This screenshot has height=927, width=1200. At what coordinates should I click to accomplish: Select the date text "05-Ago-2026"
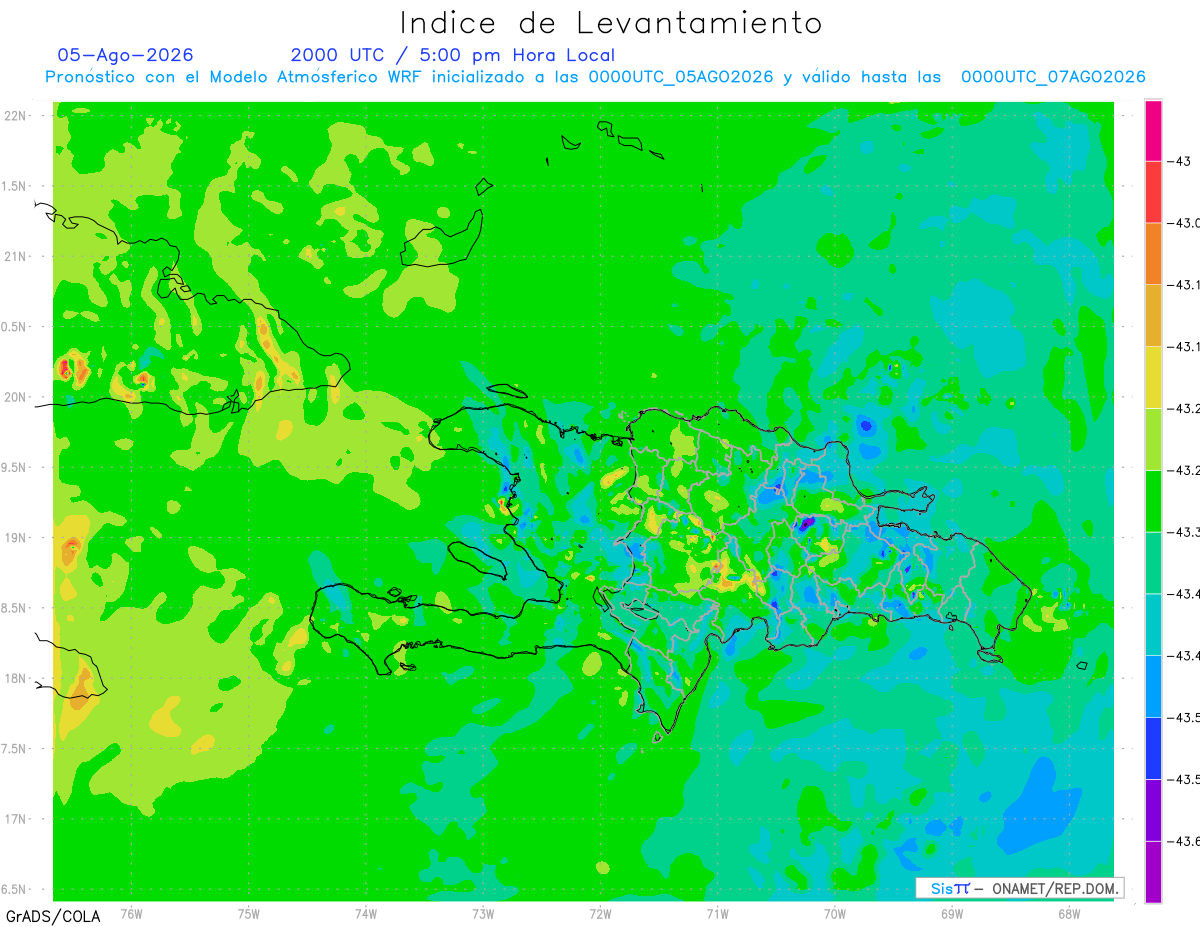[125, 54]
